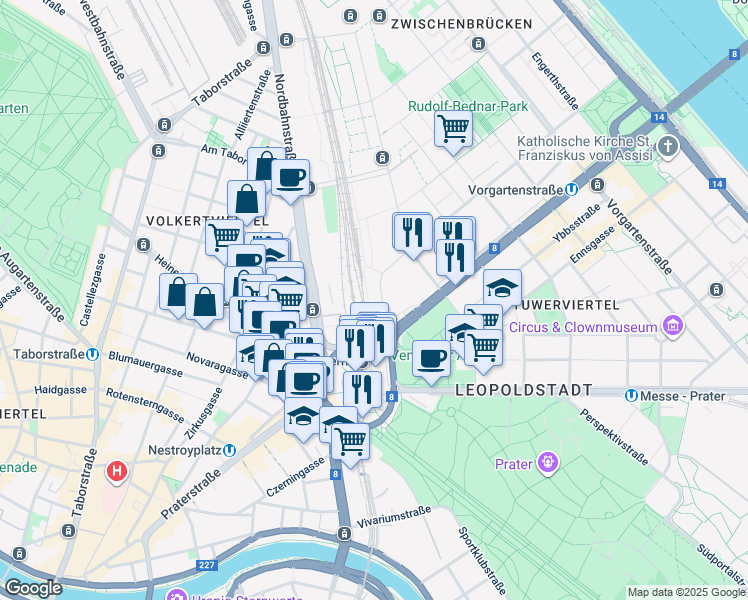The height and width of the screenshot is (600, 748).
Task: Click the Map data ©2025 Google attribution
Action: pyautogui.click(x=687, y=593)
